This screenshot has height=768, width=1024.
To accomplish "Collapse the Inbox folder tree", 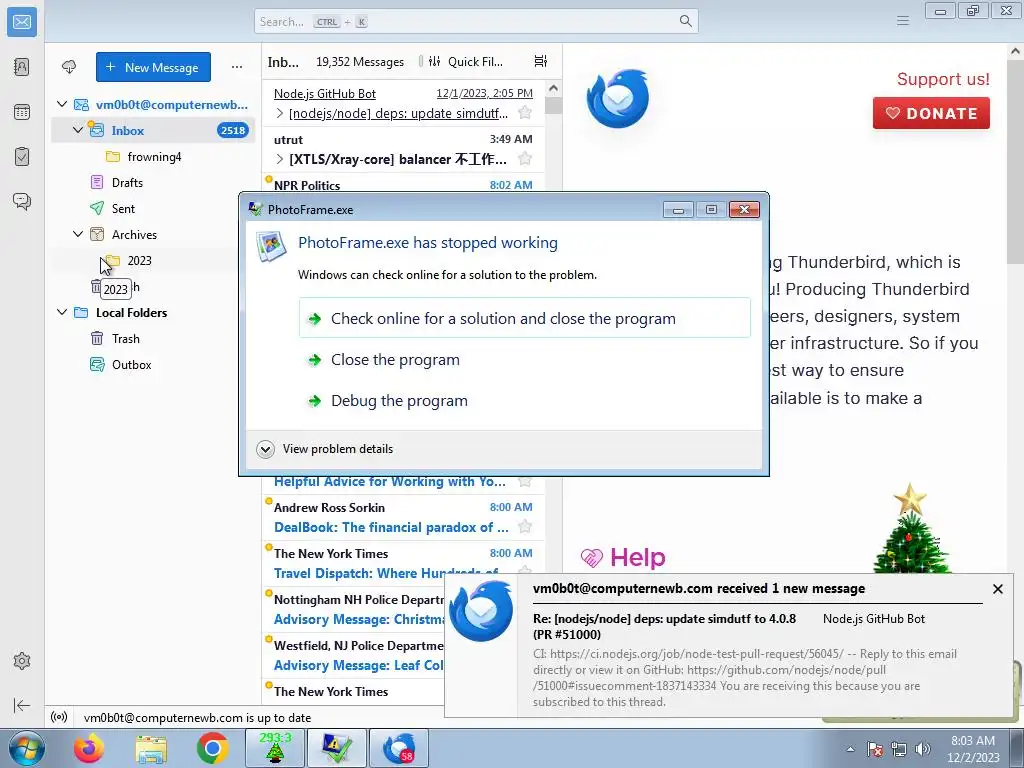I will coord(78,130).
